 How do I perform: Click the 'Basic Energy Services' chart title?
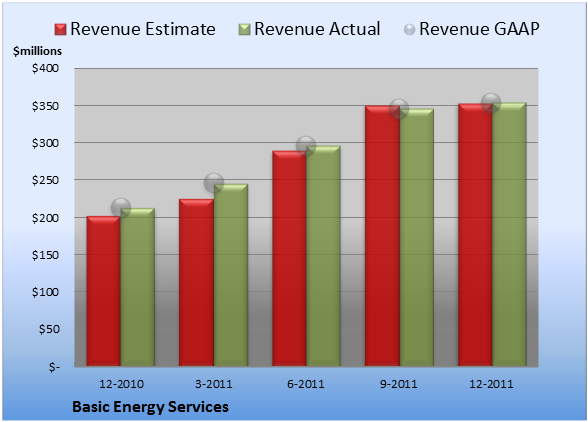click(150, 407)
